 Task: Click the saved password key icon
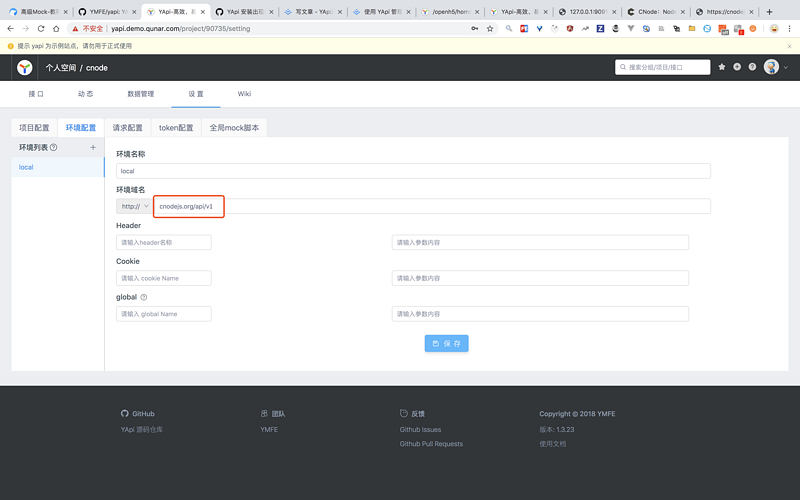pyautogui.click(x=474, y=29)
